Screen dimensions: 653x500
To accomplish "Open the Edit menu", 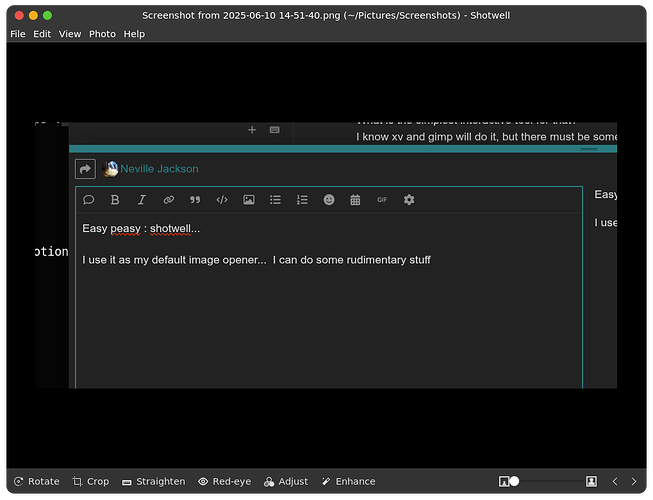I will pos(42,34).
